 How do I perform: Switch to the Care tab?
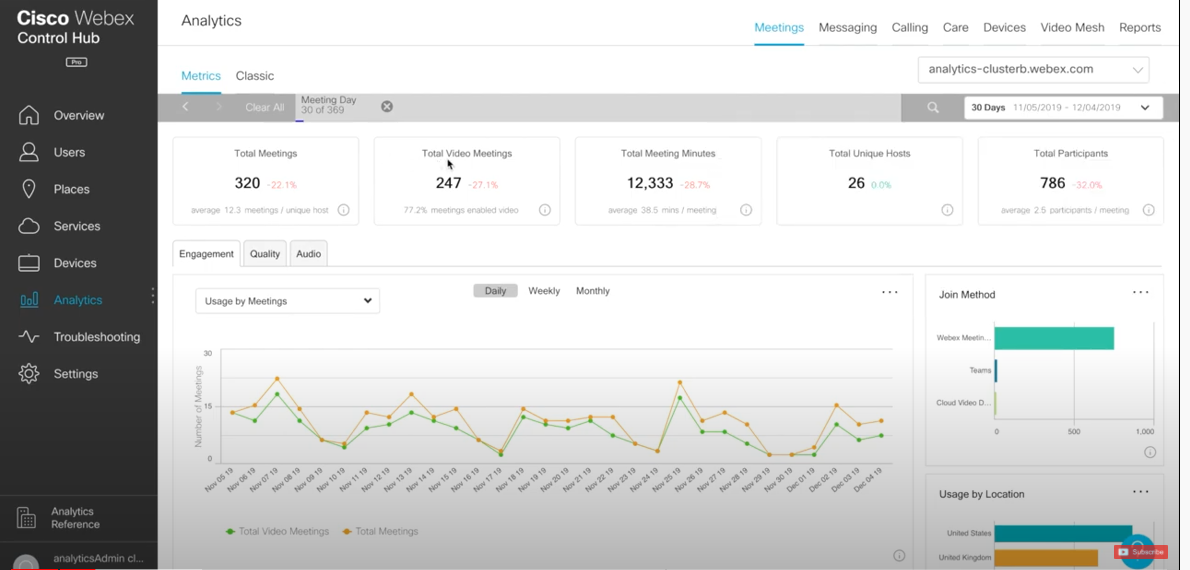955,27
